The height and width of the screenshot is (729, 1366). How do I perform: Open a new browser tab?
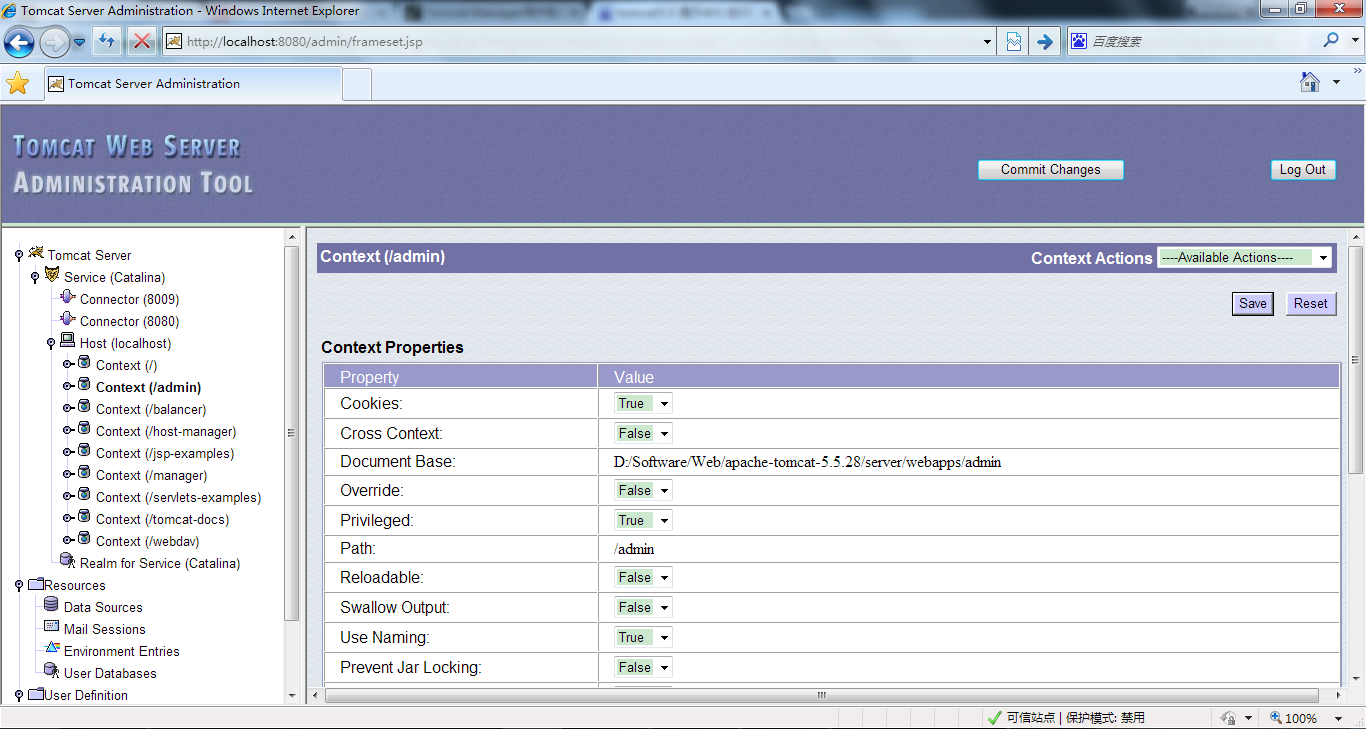[x=357, y=84]
